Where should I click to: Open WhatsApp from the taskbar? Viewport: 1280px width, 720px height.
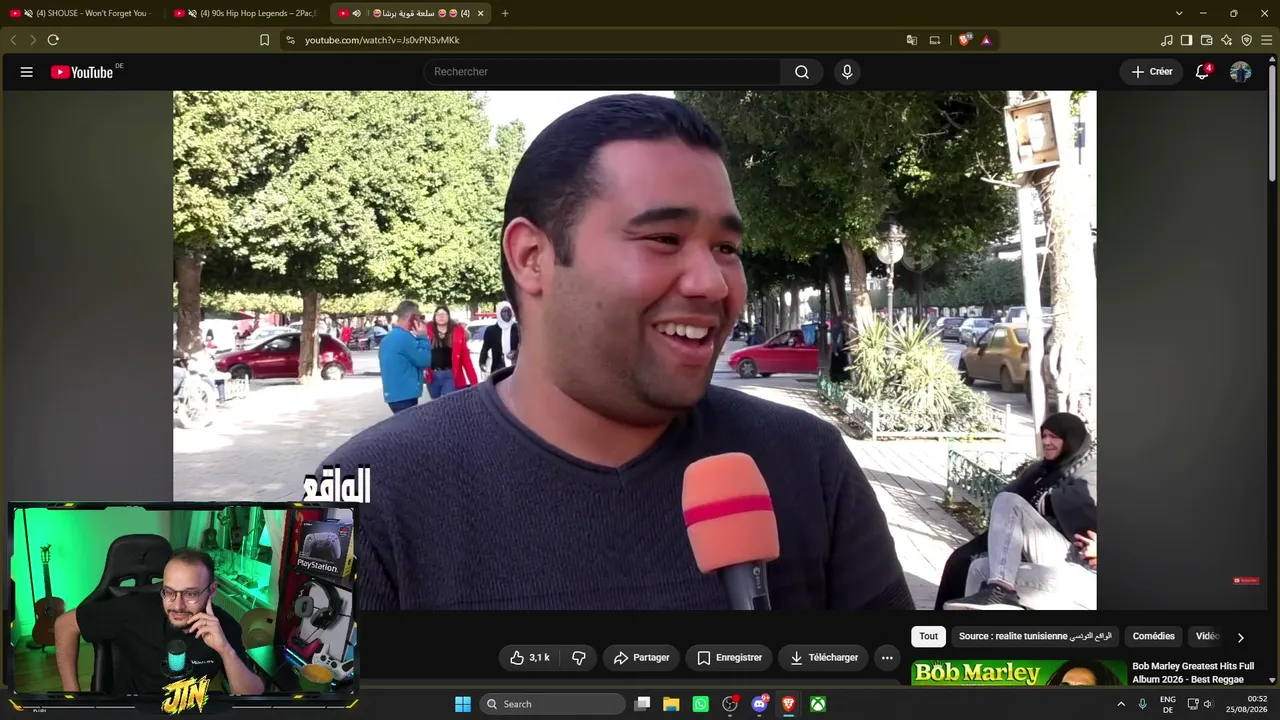point(700,704)
